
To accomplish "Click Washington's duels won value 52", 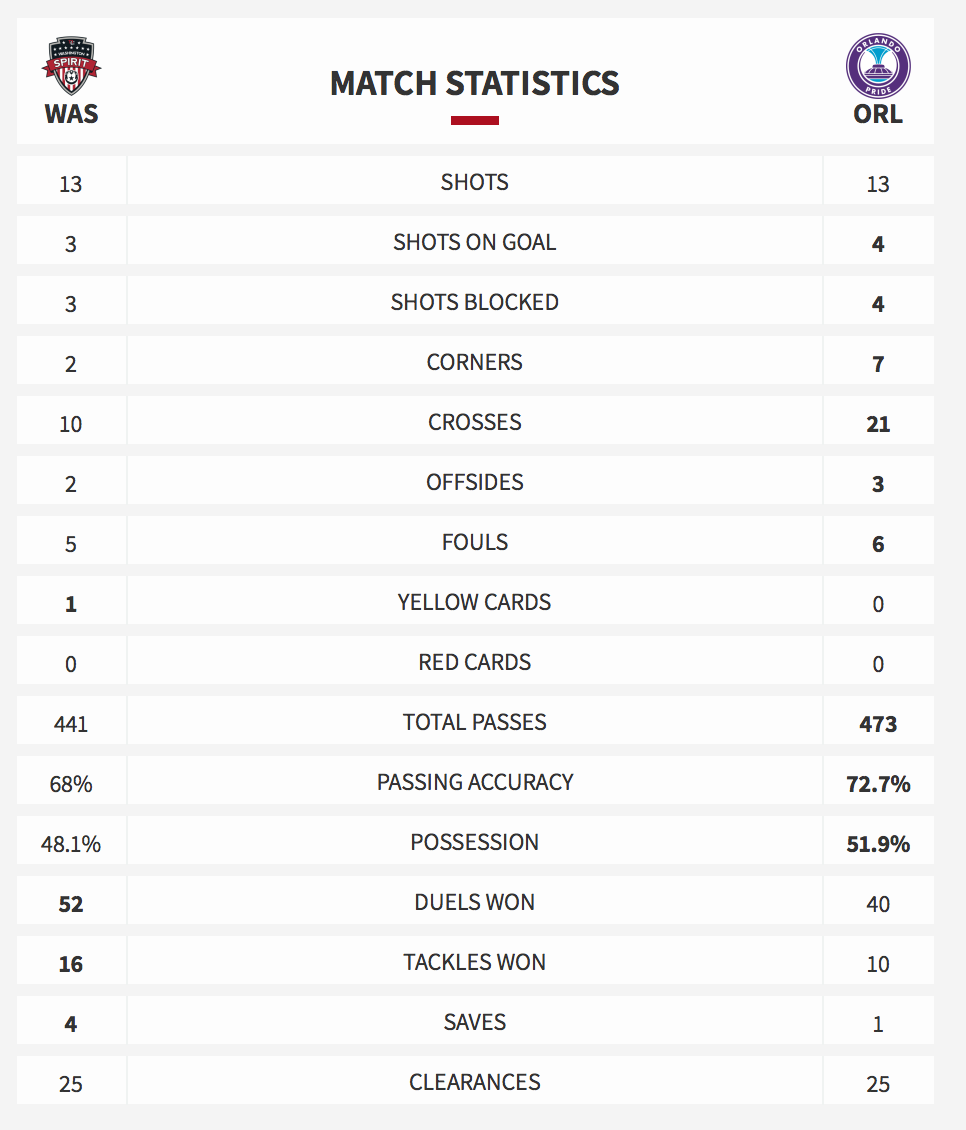I will [x=71, y=904].
